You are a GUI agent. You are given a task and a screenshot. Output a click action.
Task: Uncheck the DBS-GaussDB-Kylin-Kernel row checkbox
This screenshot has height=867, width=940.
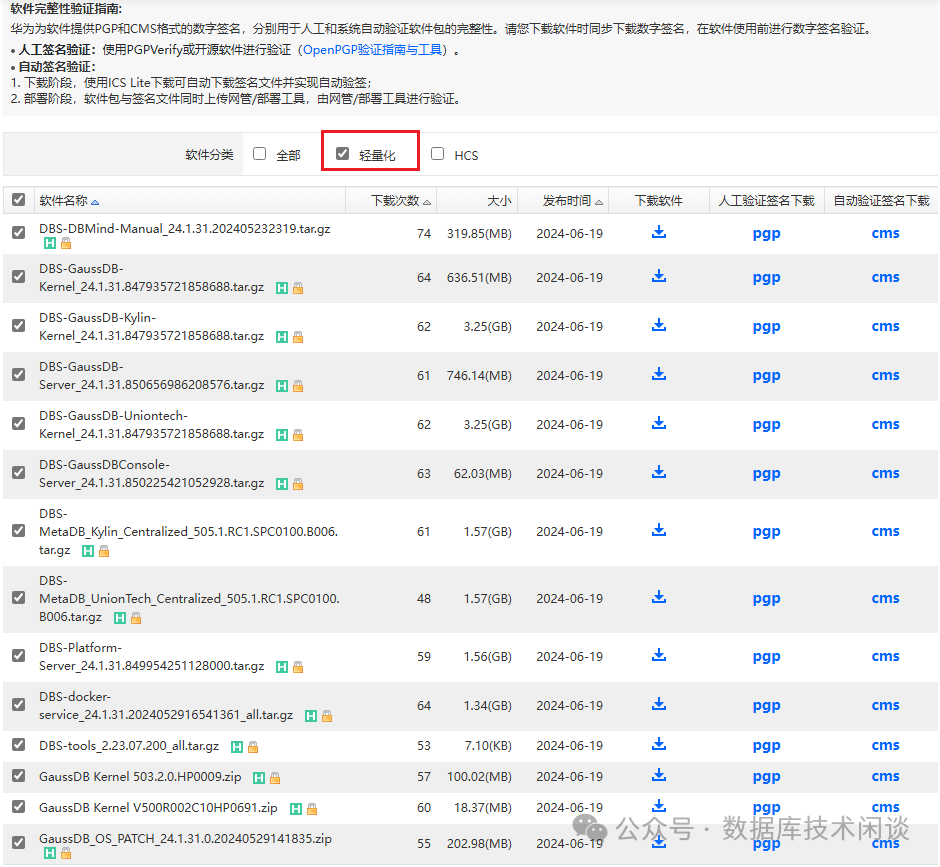(x=19, y=326)
